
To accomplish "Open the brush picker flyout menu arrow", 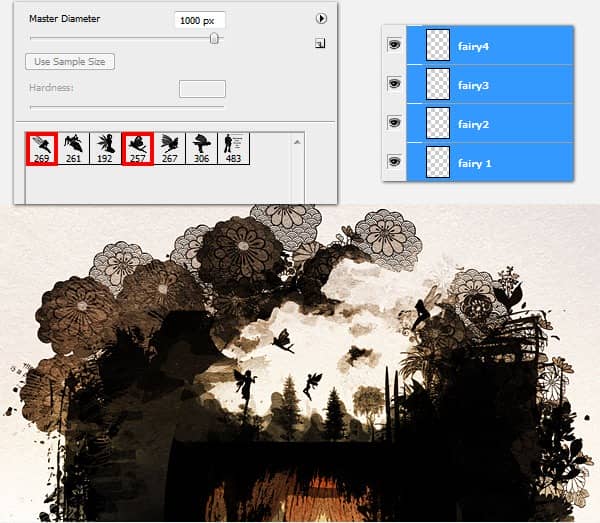I will pyautogui.click(x=321, y=18).
